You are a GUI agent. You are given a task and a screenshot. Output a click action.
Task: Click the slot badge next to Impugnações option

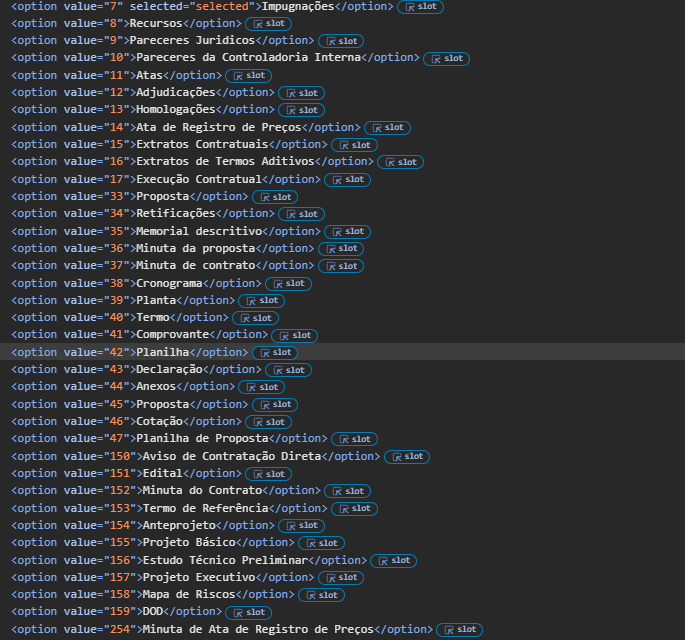[x=420, y=6]
